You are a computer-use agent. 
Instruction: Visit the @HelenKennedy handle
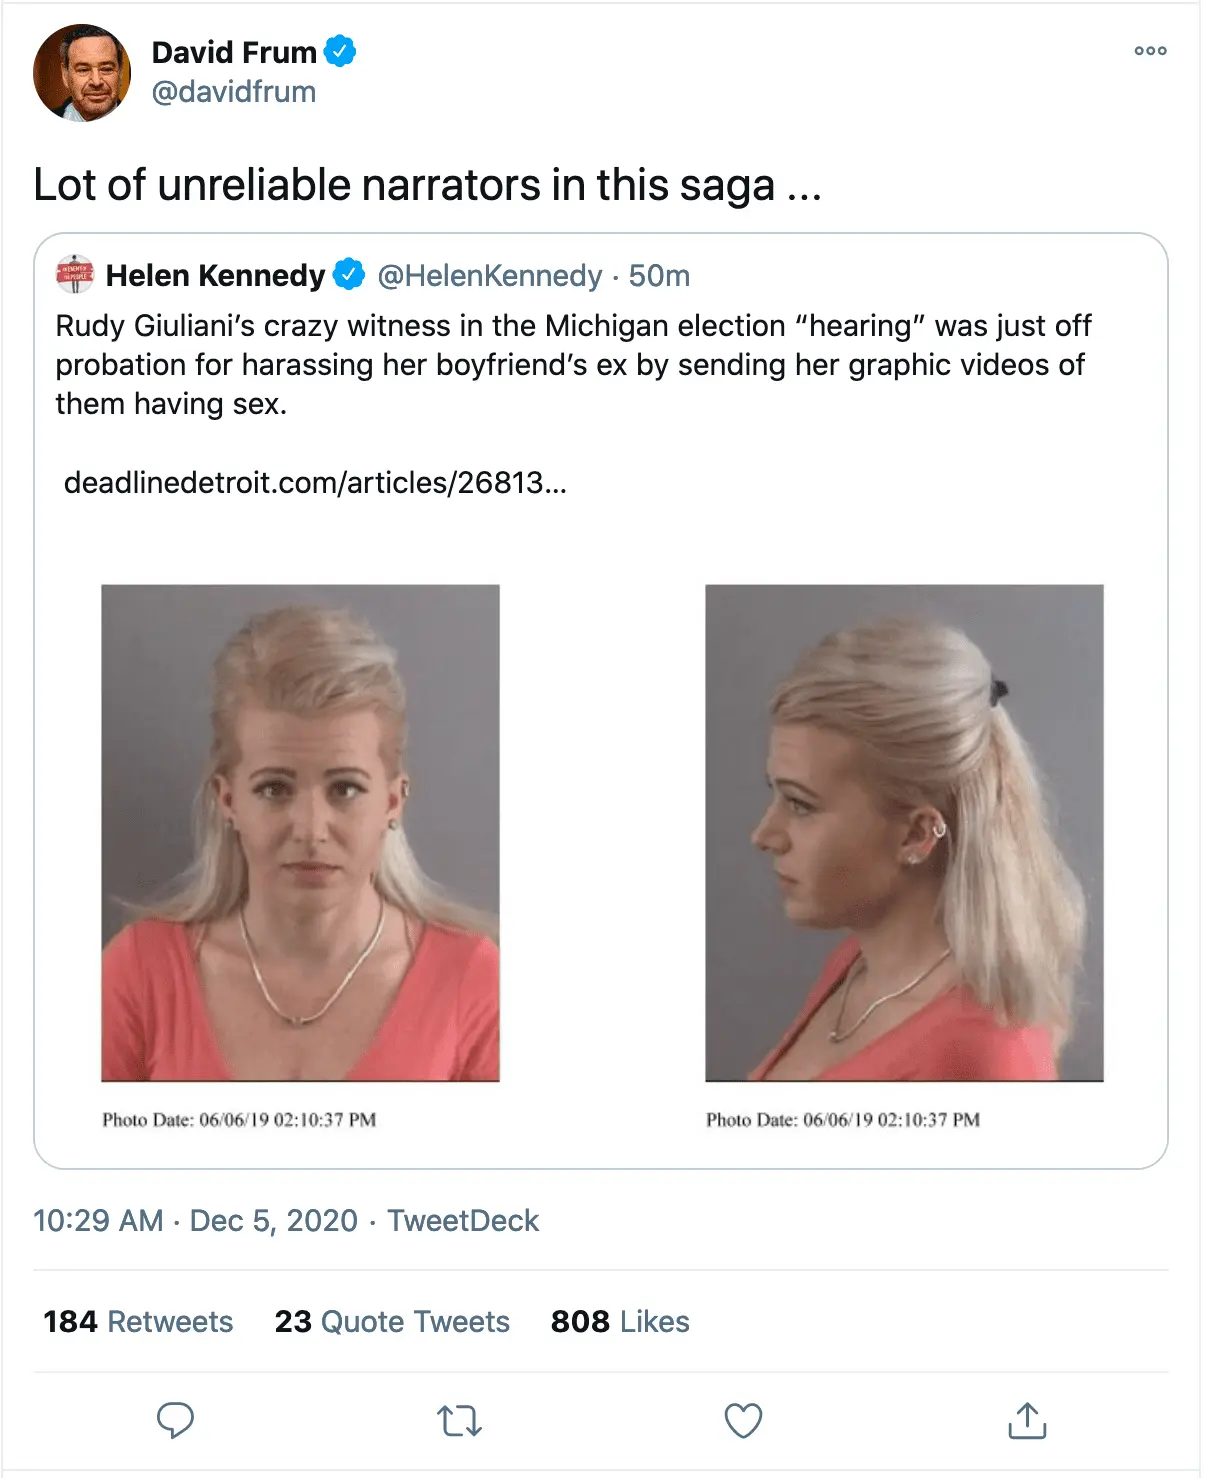(489, 276)
